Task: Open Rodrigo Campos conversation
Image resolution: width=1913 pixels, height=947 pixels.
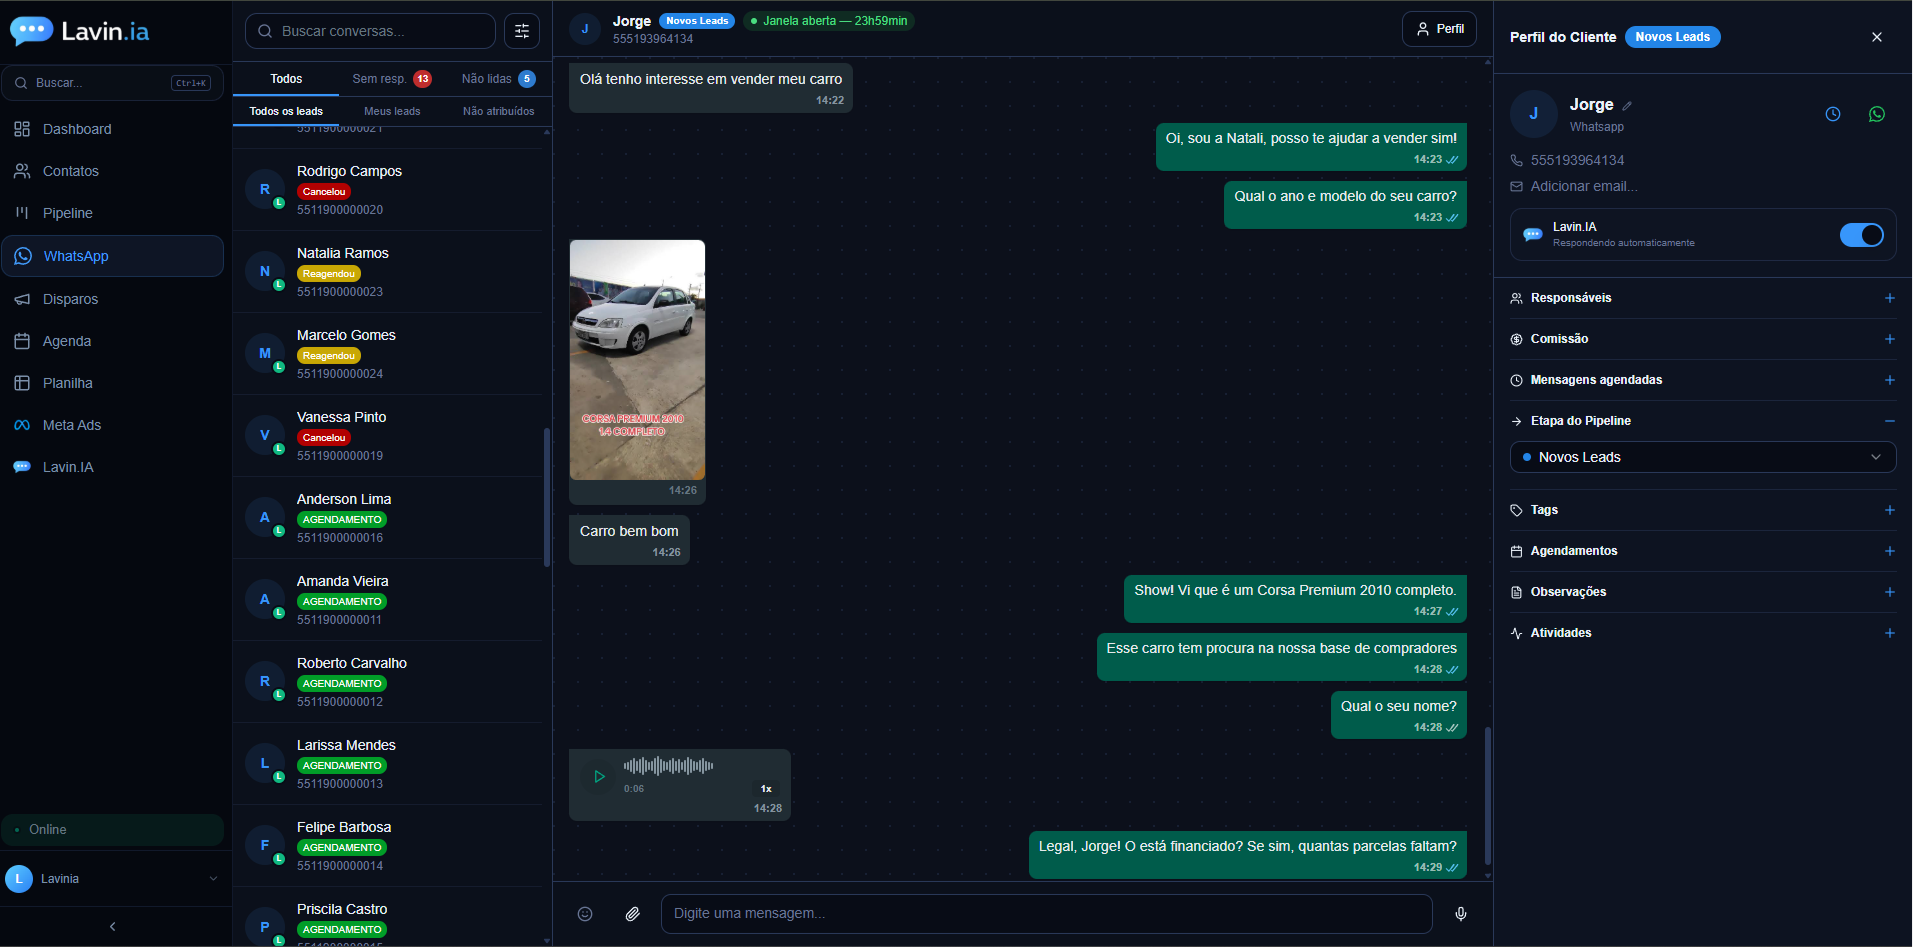Action: tap(388, 190)
